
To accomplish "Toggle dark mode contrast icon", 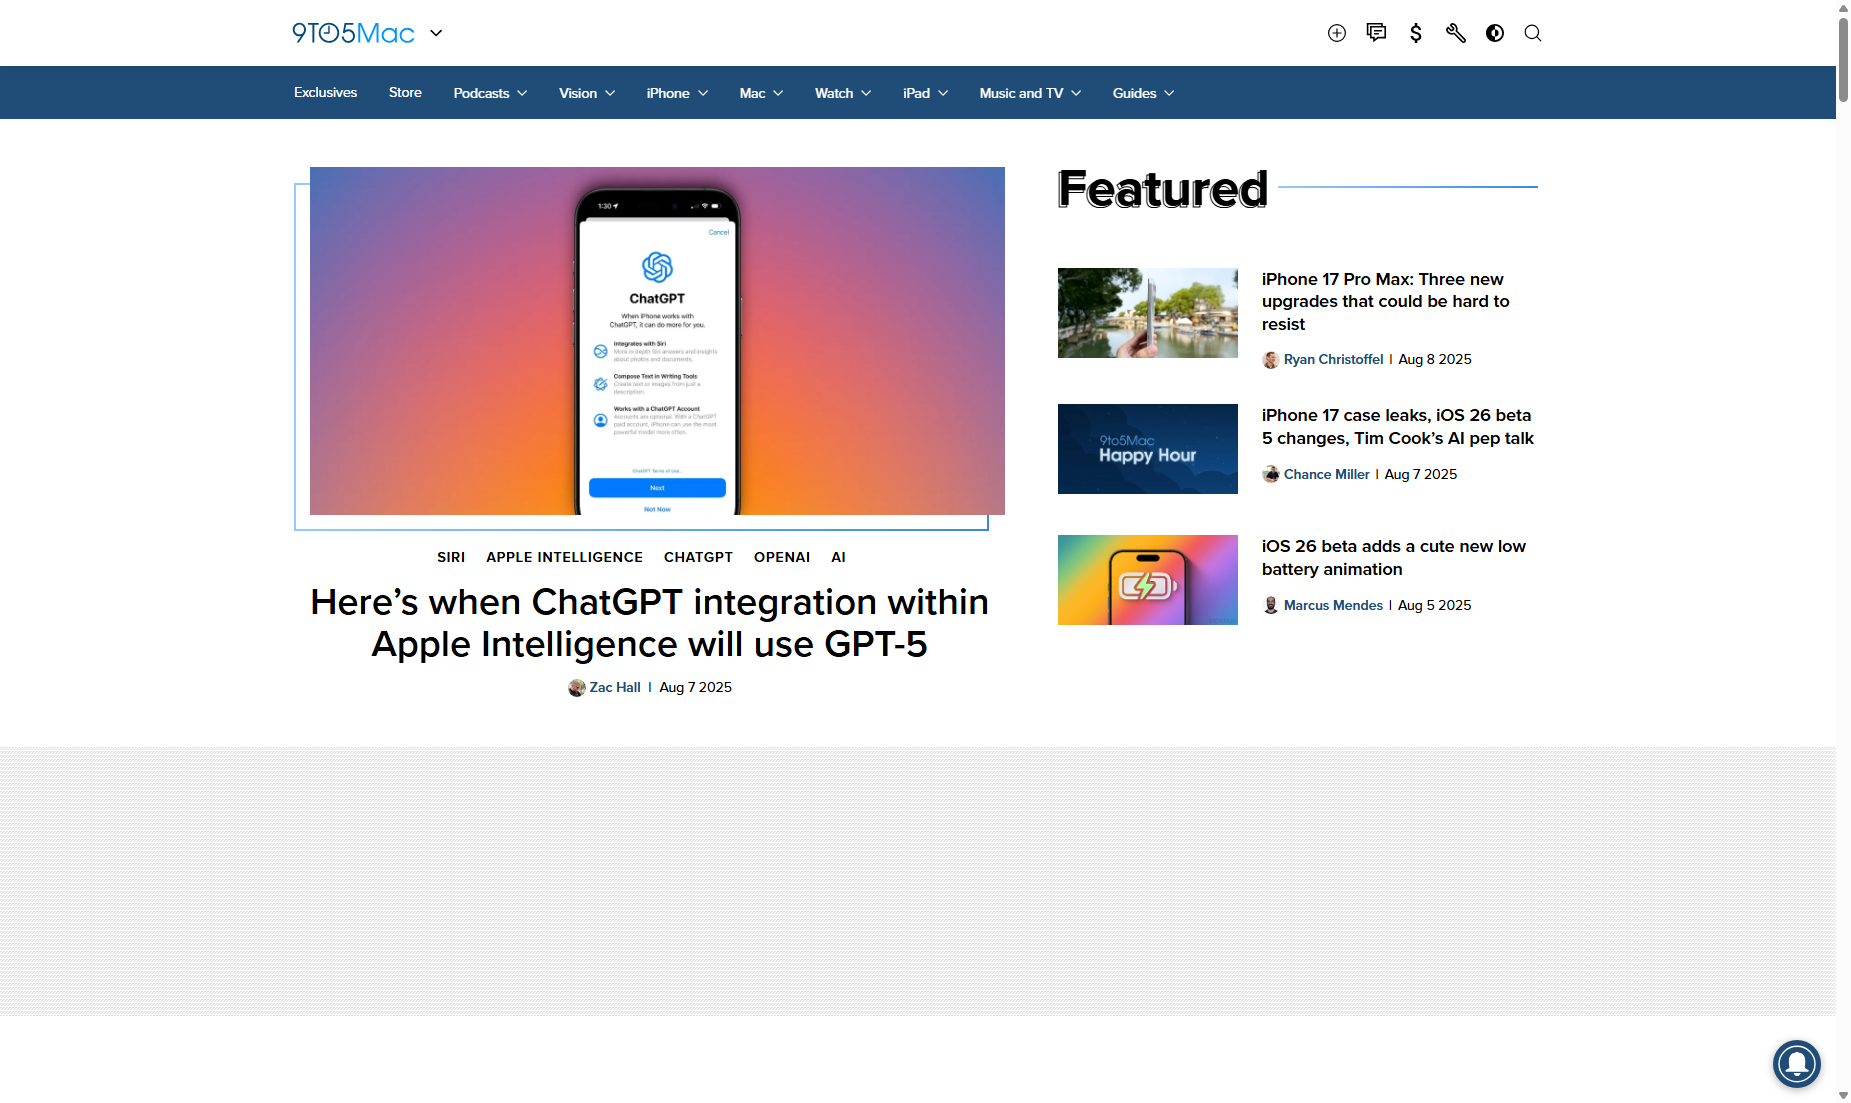I will [1495, 33].
